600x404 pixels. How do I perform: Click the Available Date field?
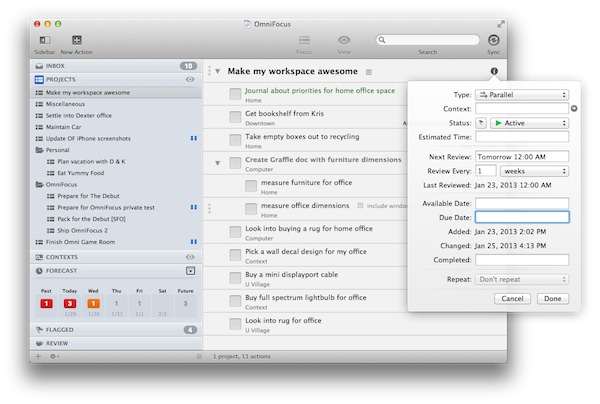click(x=522, y=203)
